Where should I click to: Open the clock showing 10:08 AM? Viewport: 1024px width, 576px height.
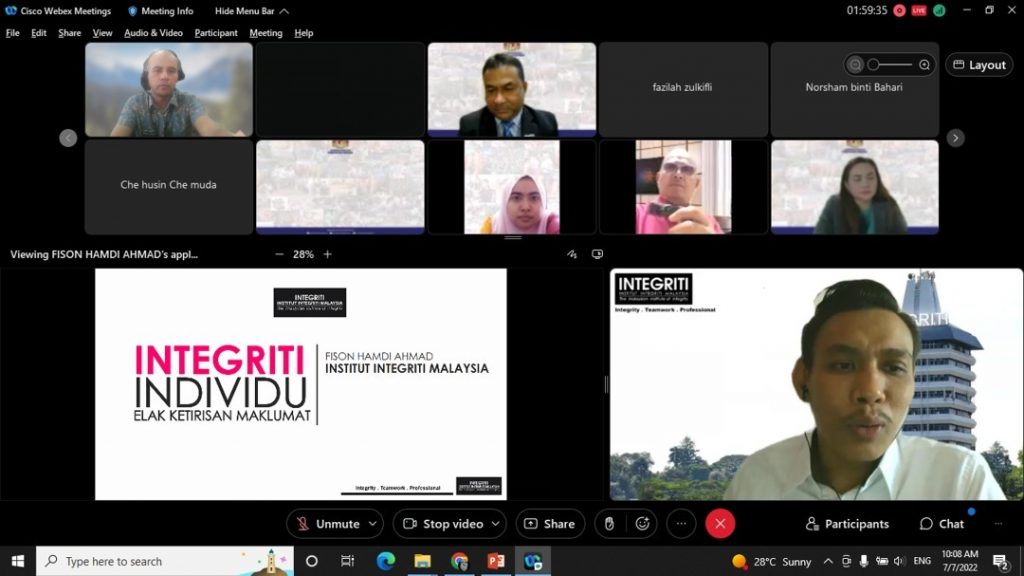pyautogui.click(x=959, y=561)
